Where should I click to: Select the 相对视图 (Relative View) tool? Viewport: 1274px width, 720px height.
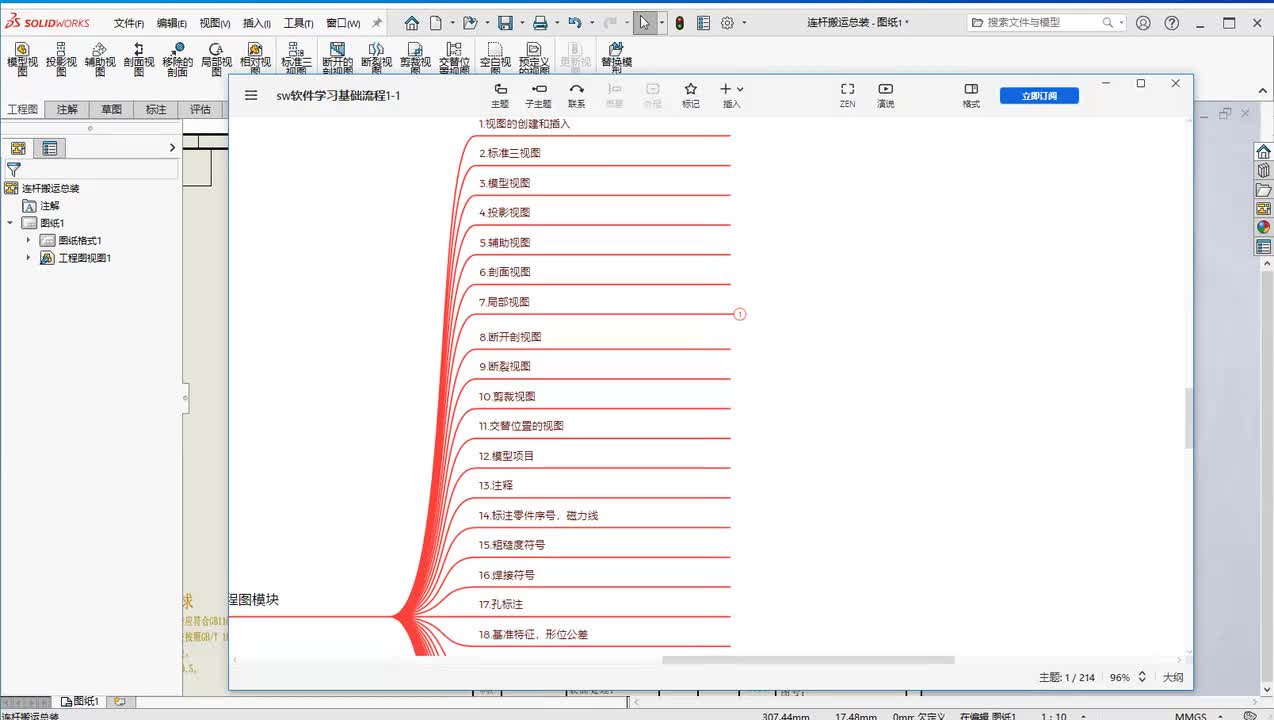[x=255, y=59]
